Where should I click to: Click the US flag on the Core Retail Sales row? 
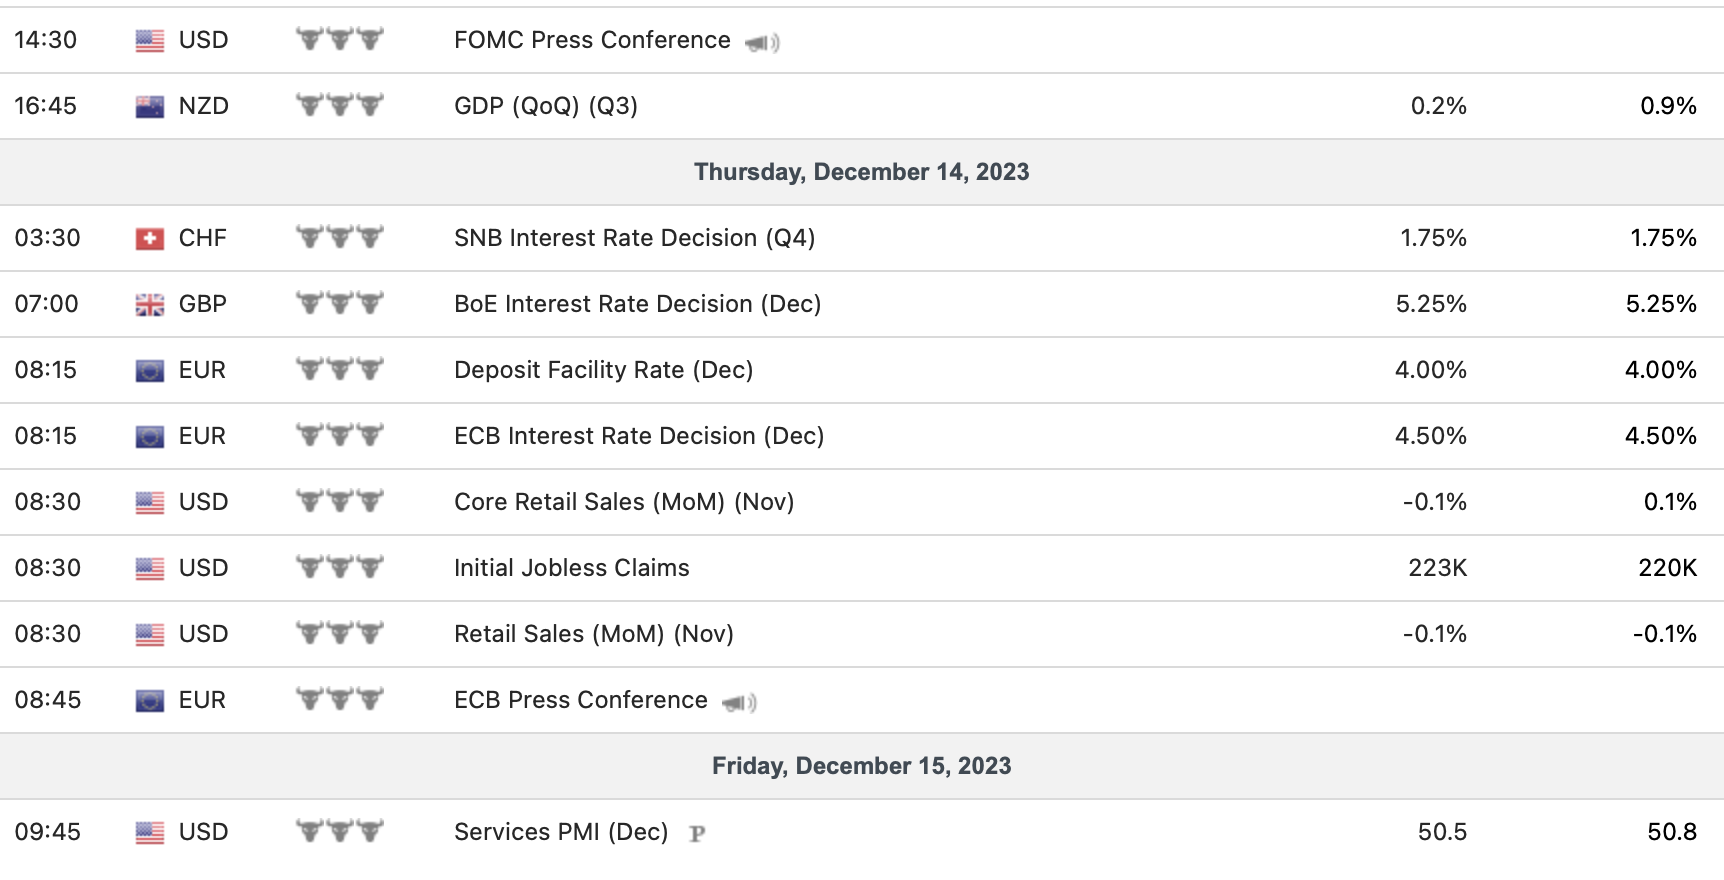(150, 503)
